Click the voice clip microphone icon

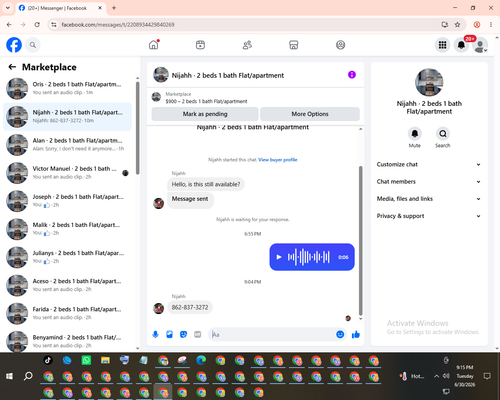click(155, 334)
